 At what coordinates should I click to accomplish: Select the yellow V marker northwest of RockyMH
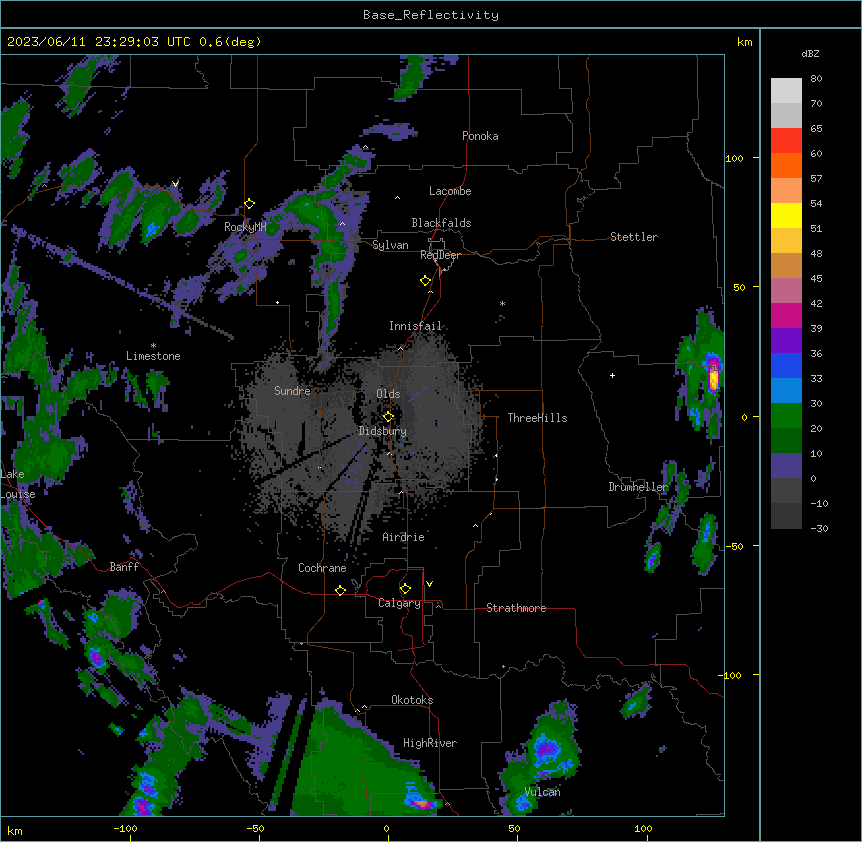(175, 184)
